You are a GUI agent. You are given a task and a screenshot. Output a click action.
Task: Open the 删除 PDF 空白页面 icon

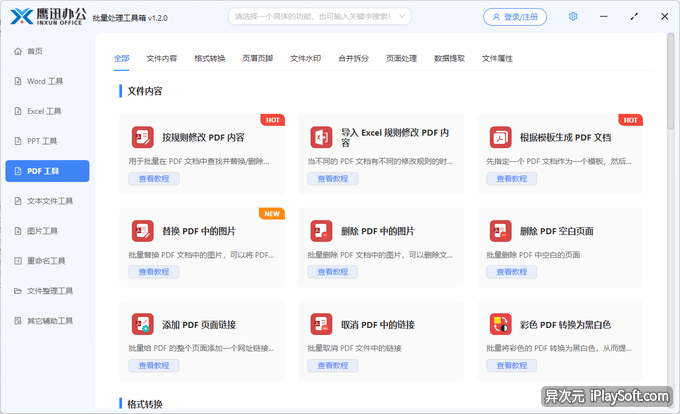click(500, 231)
